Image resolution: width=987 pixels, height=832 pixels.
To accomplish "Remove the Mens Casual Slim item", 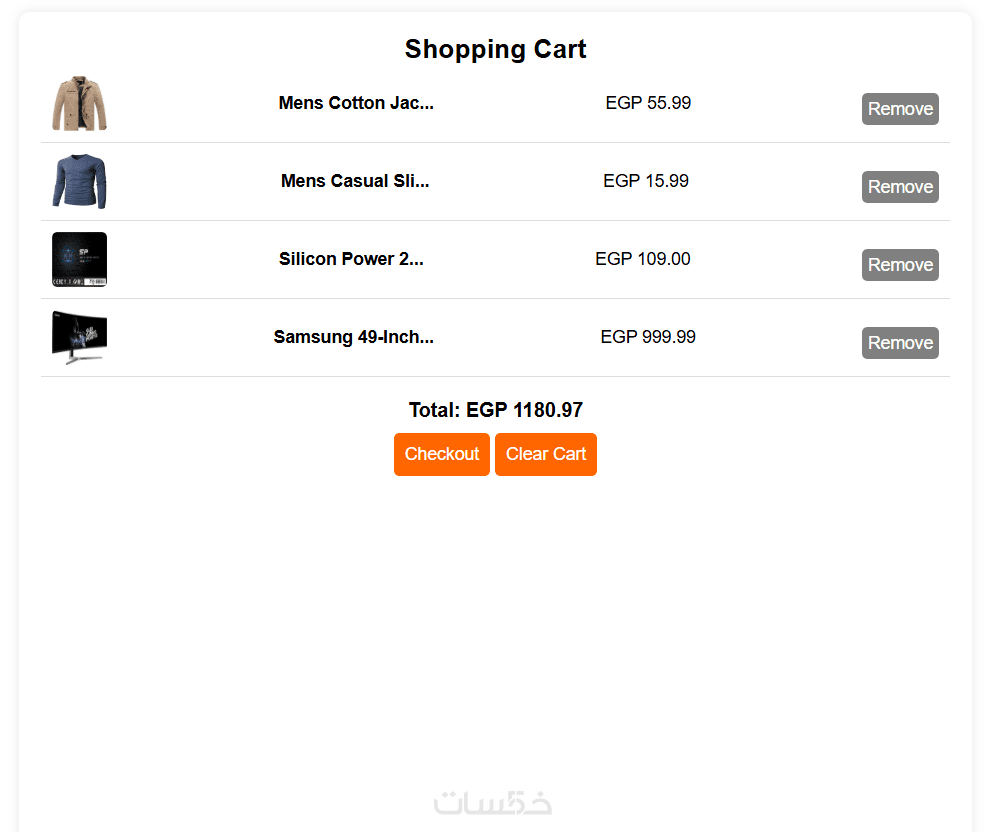I will click(x=900, y=187).
